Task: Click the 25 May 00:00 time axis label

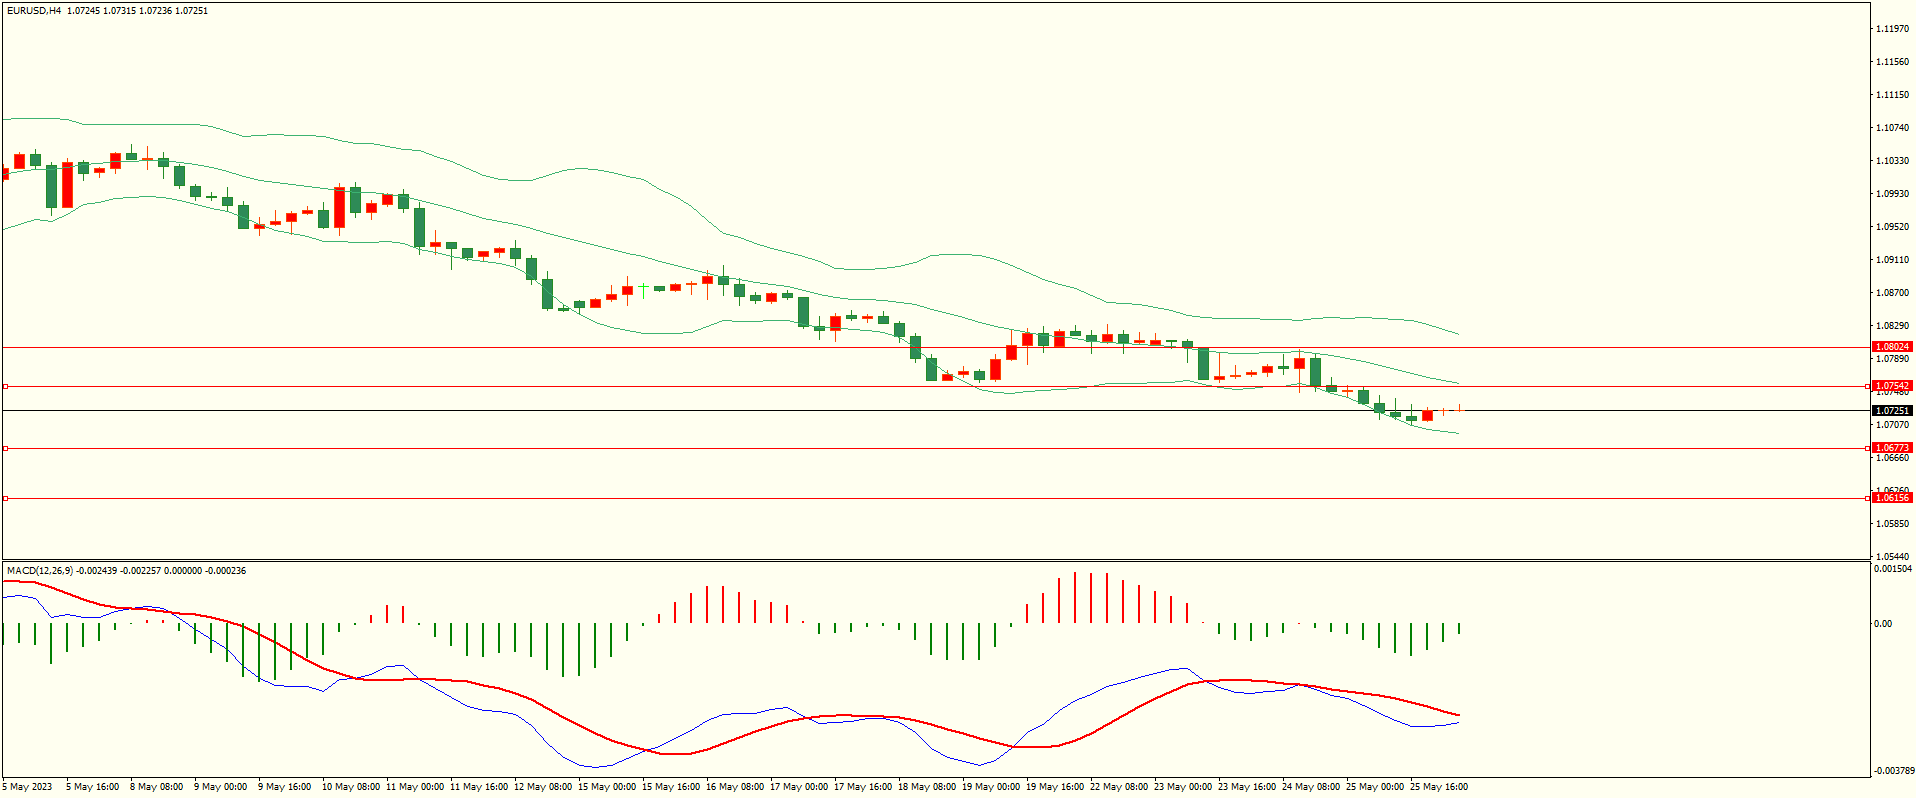Action: click(1374, 787)
